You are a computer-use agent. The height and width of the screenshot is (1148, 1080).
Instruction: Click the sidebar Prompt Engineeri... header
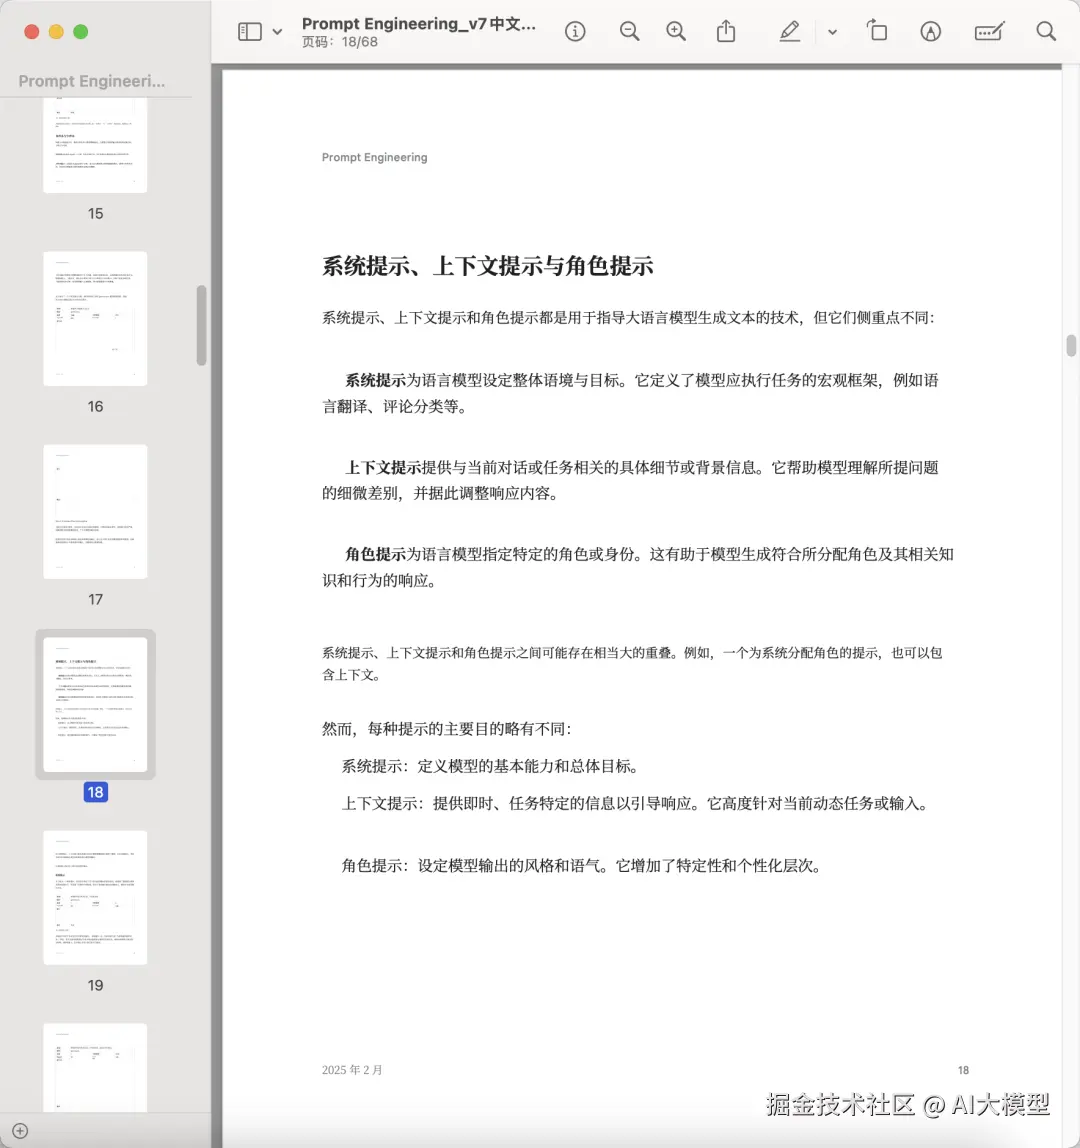92,81
